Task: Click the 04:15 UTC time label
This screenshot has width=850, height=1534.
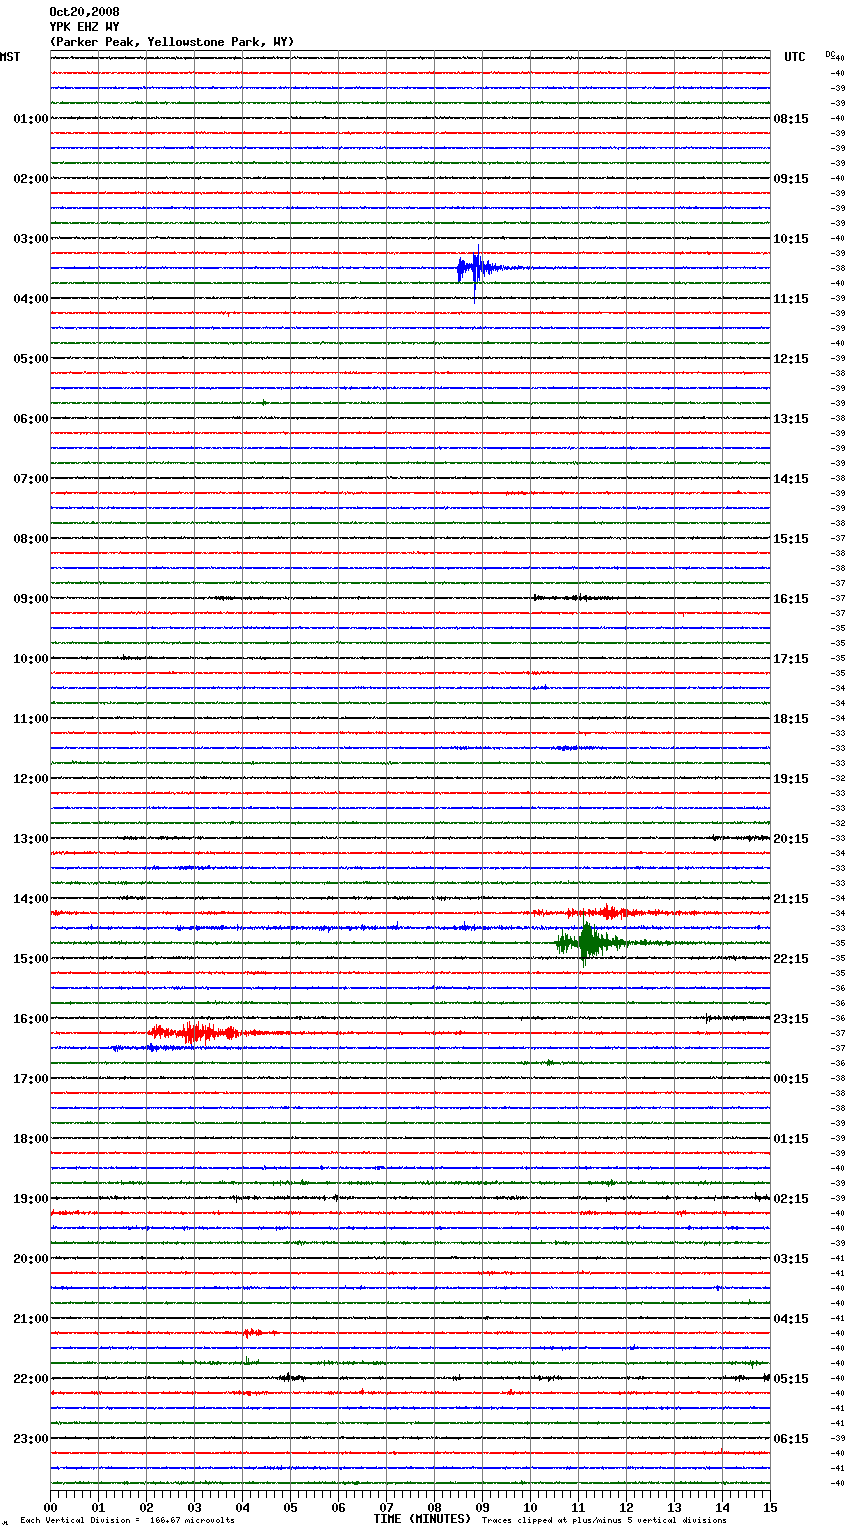Action: [791, 1319]
